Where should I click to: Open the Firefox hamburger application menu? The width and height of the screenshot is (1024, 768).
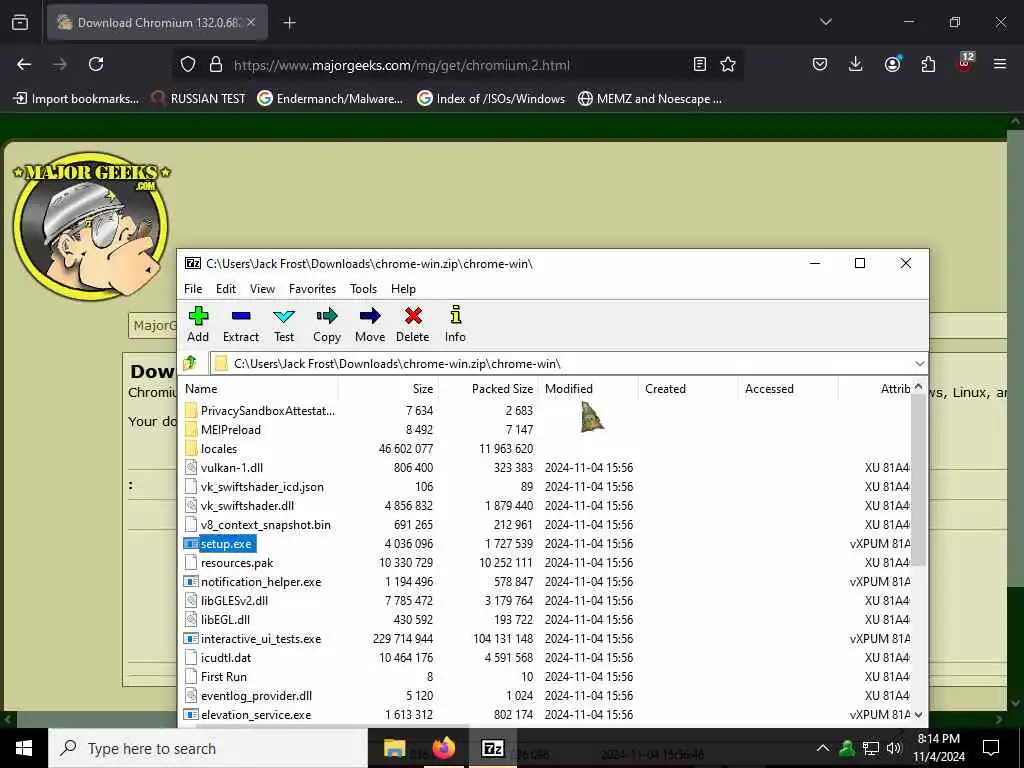tap(1000, 64)
